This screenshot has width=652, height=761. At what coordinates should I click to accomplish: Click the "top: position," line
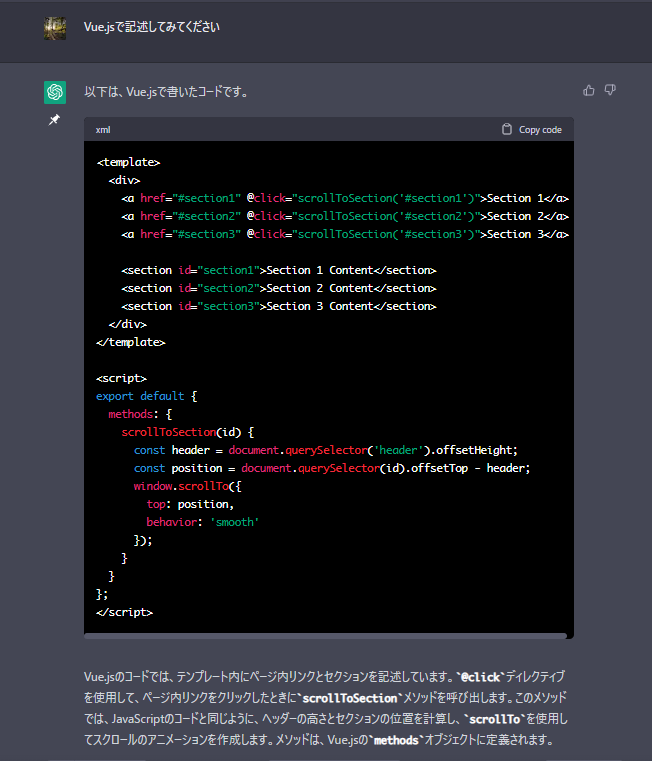click(190, 504)
